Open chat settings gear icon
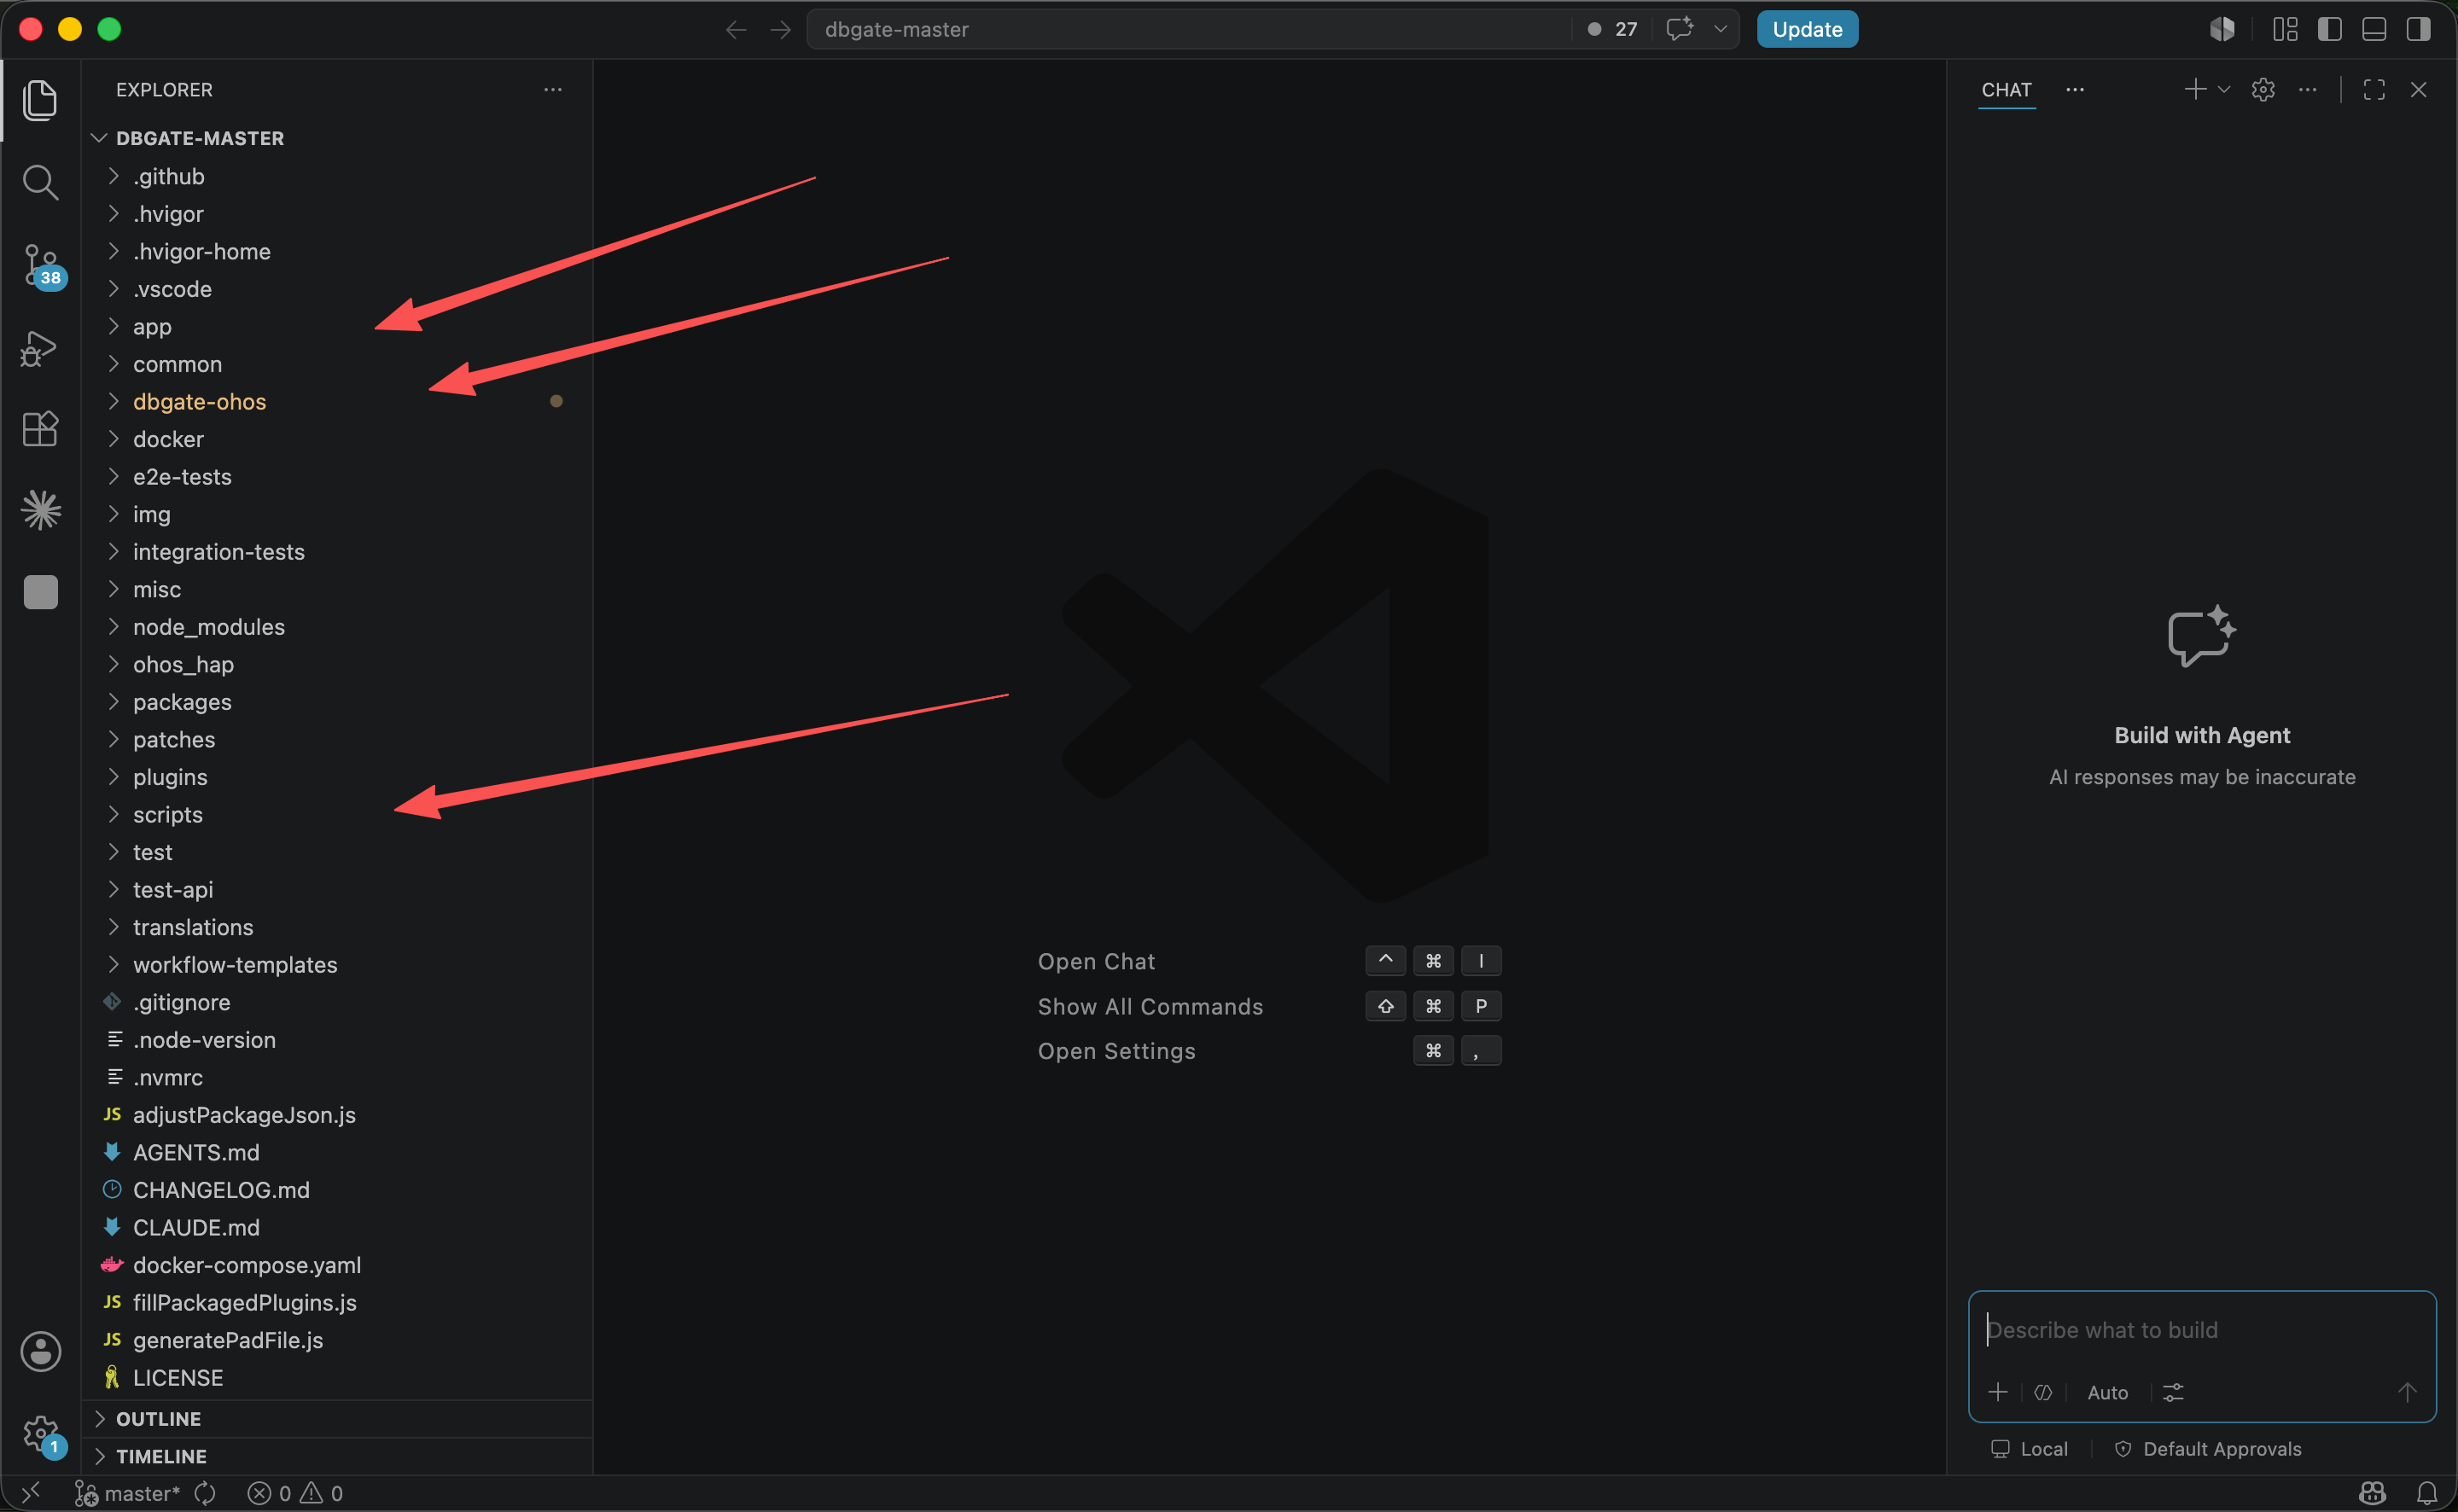The width and height of the screenshot is (2458, 1512). (2263, 89)
